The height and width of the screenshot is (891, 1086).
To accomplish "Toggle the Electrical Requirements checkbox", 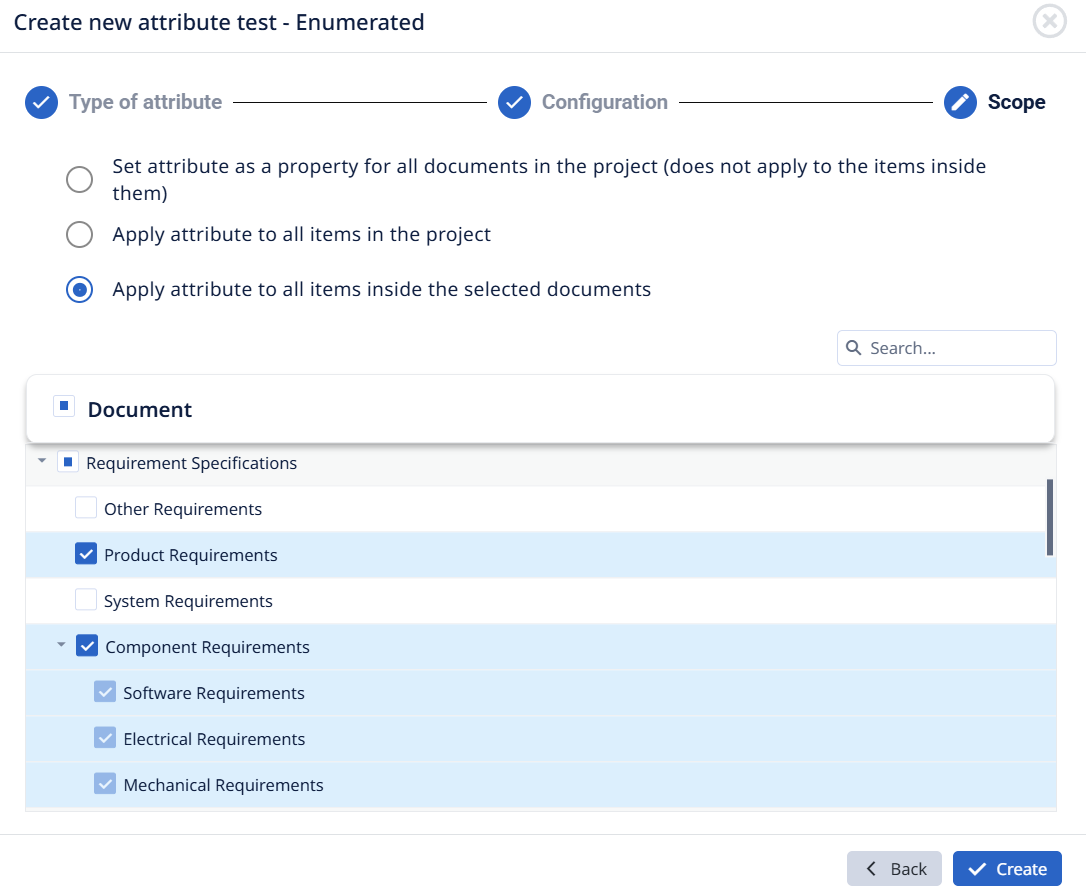I will (105, 737).
